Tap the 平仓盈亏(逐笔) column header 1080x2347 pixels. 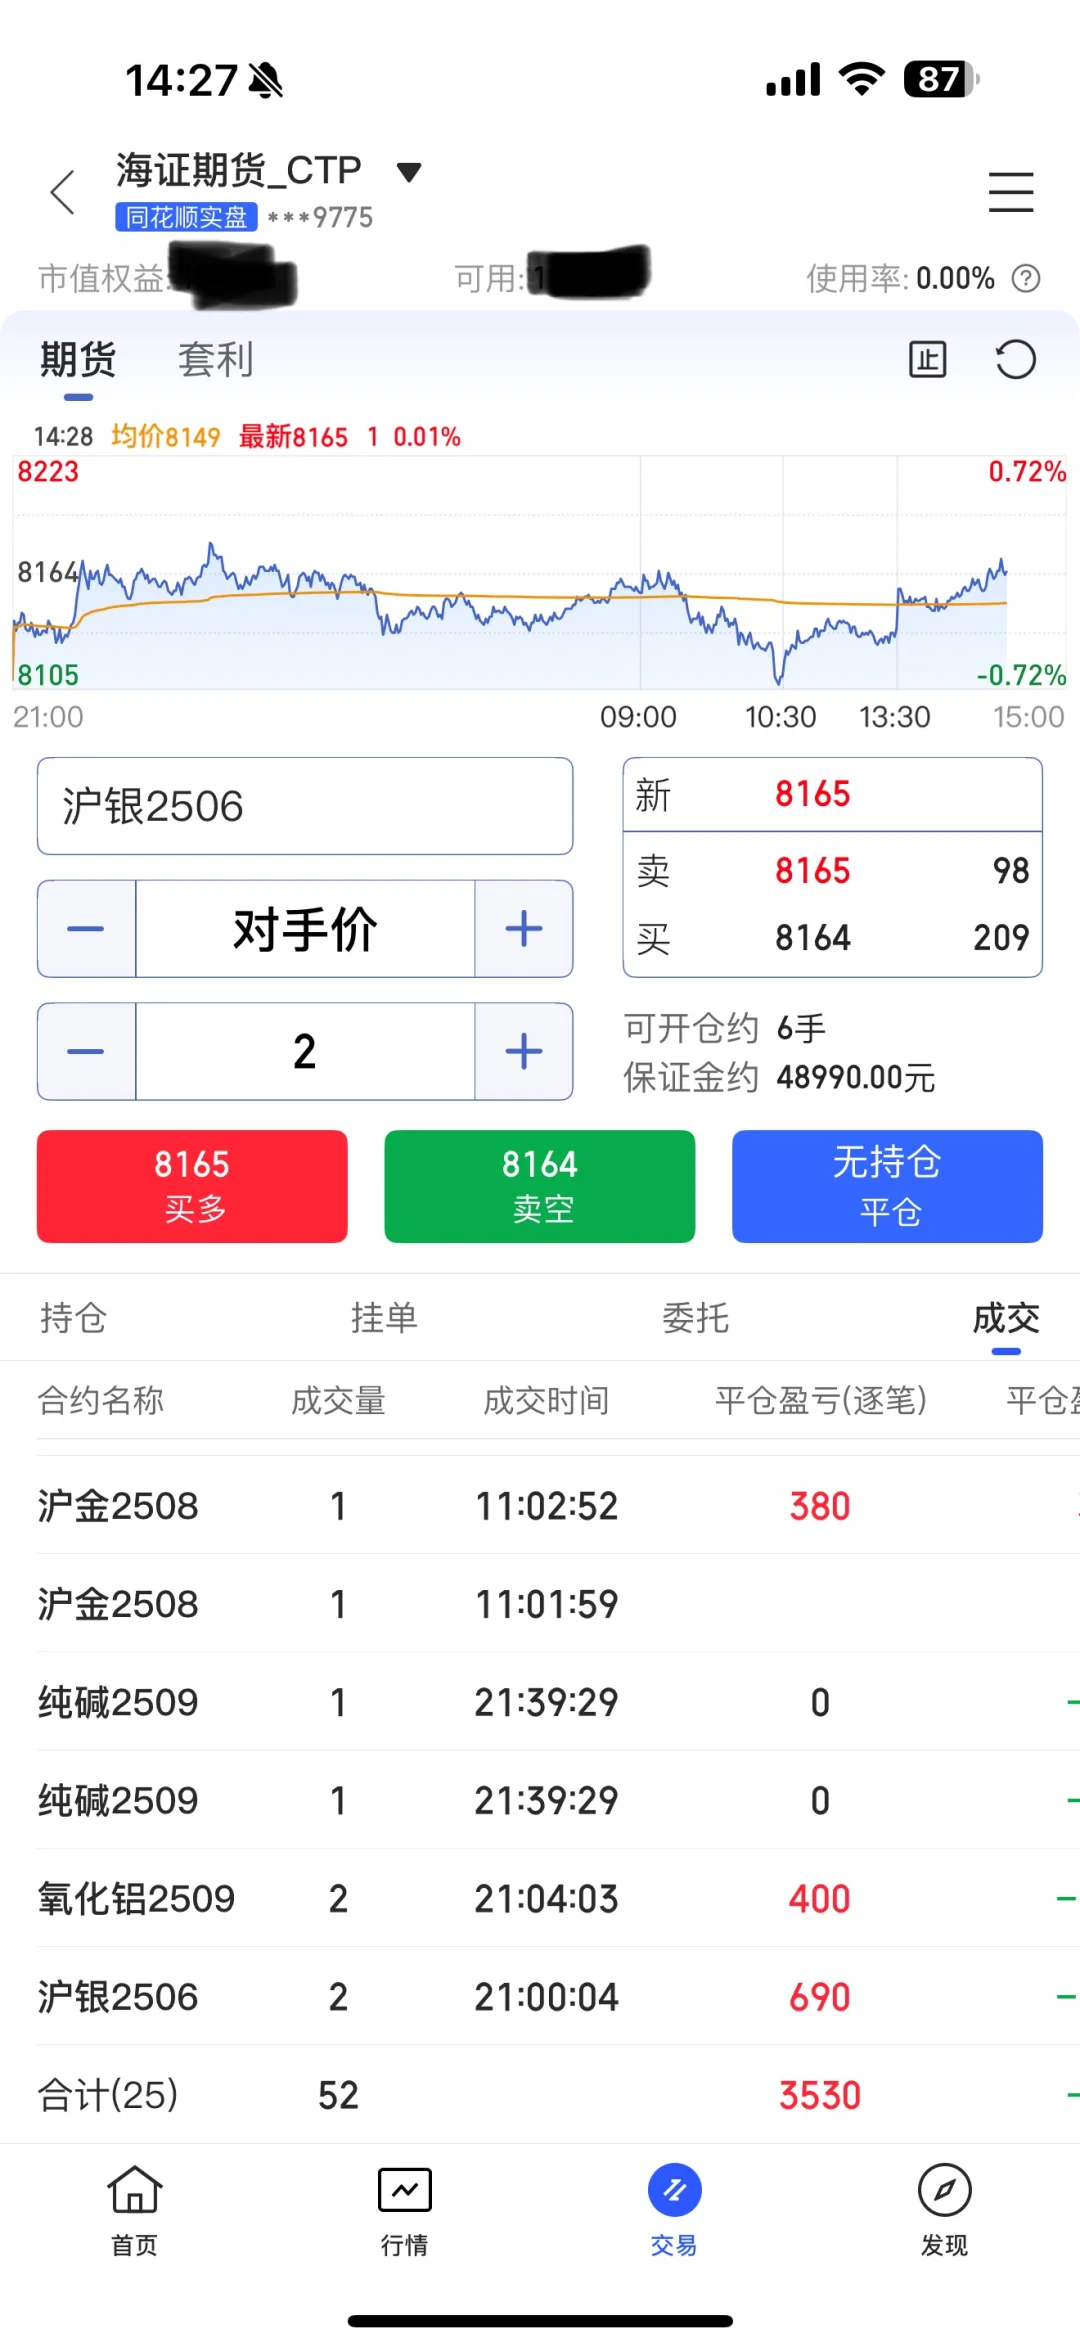pos(820,1401)
